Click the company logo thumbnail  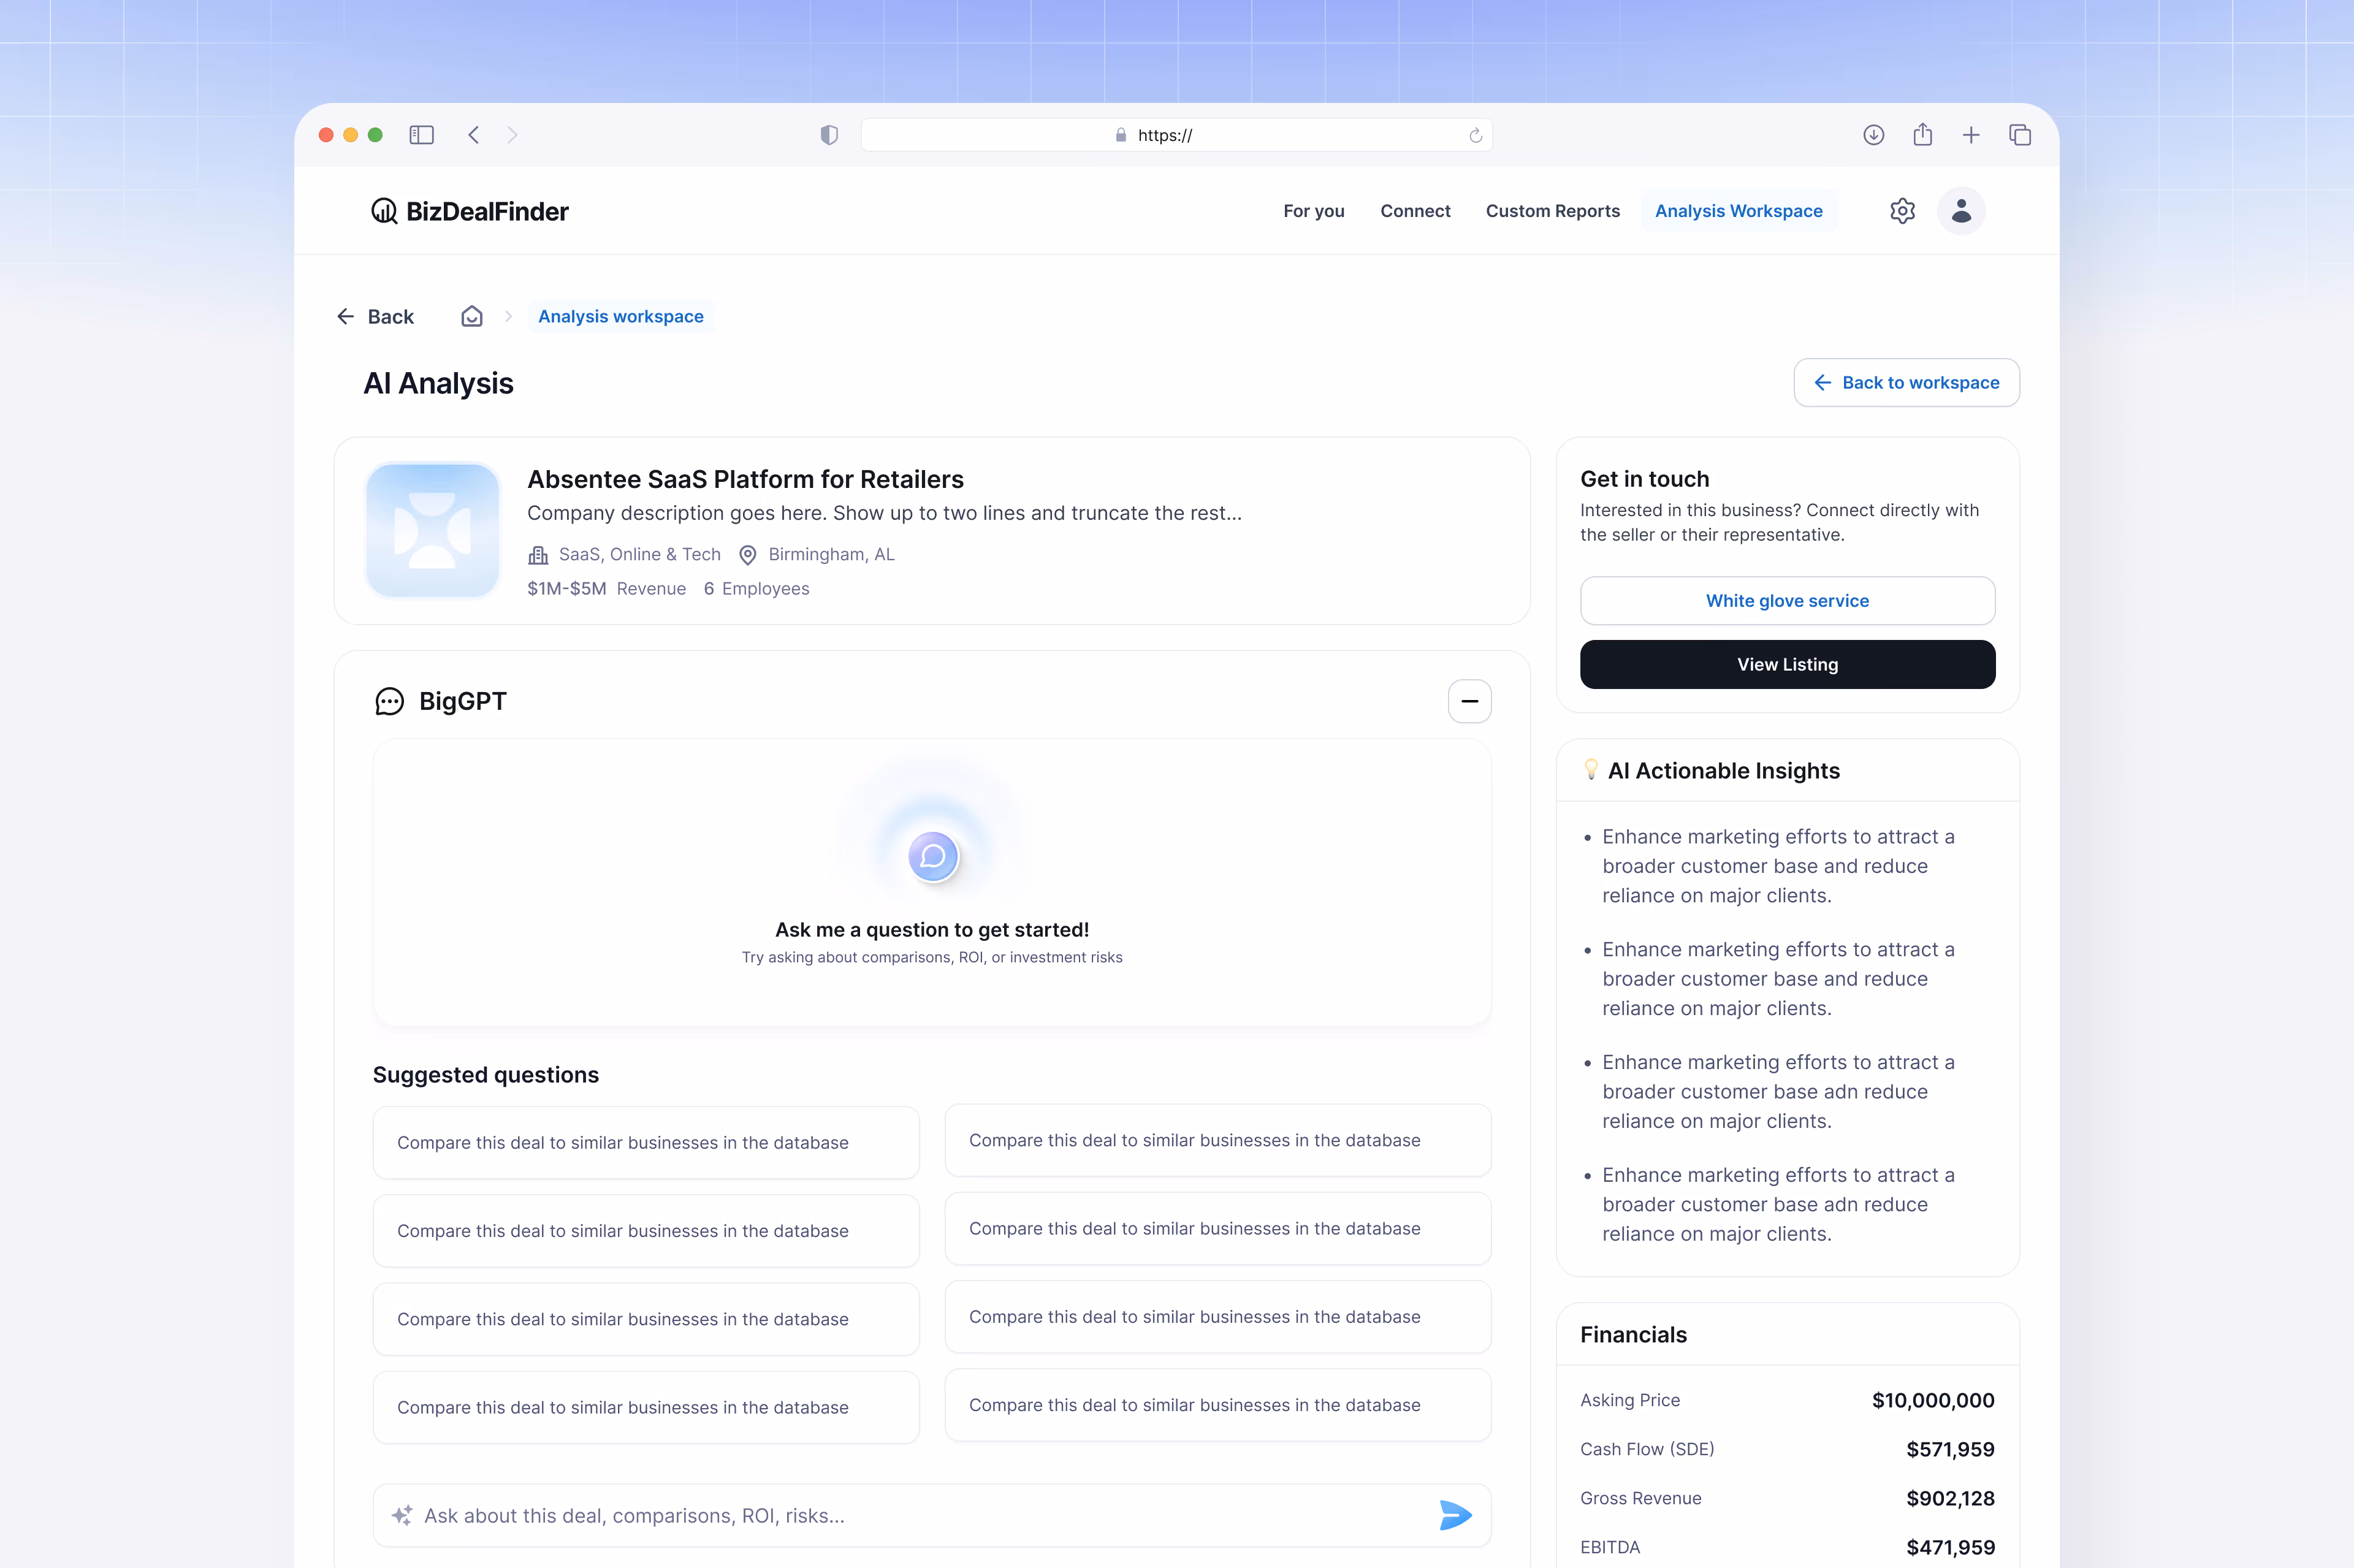tap(433, 530)
